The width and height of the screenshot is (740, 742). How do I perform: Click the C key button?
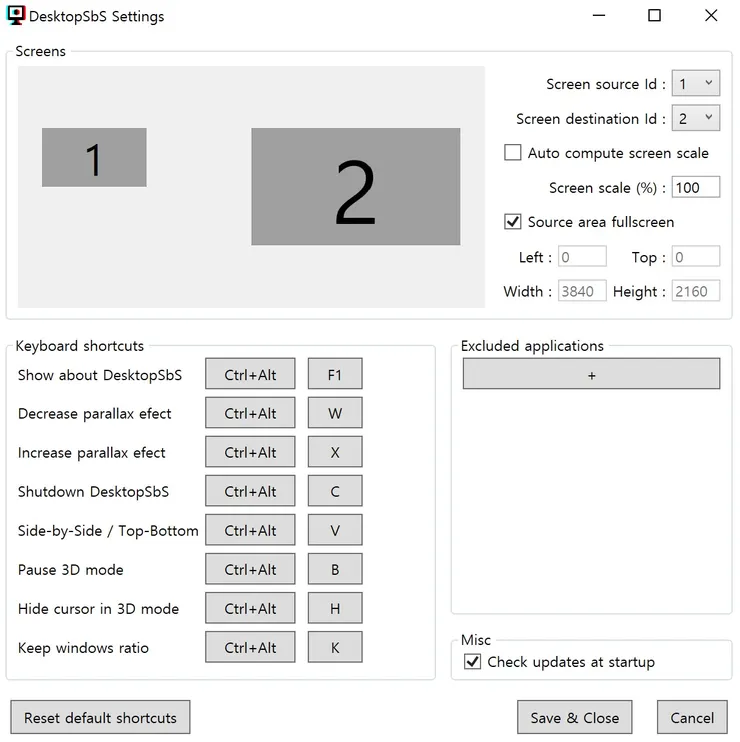335,491
